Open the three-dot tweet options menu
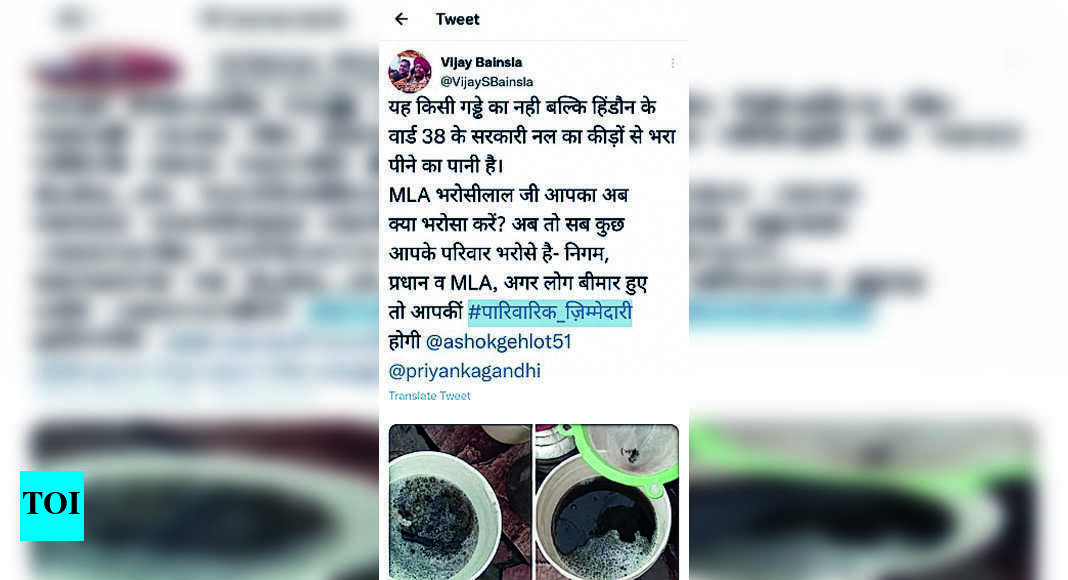 tap(673, 63)
